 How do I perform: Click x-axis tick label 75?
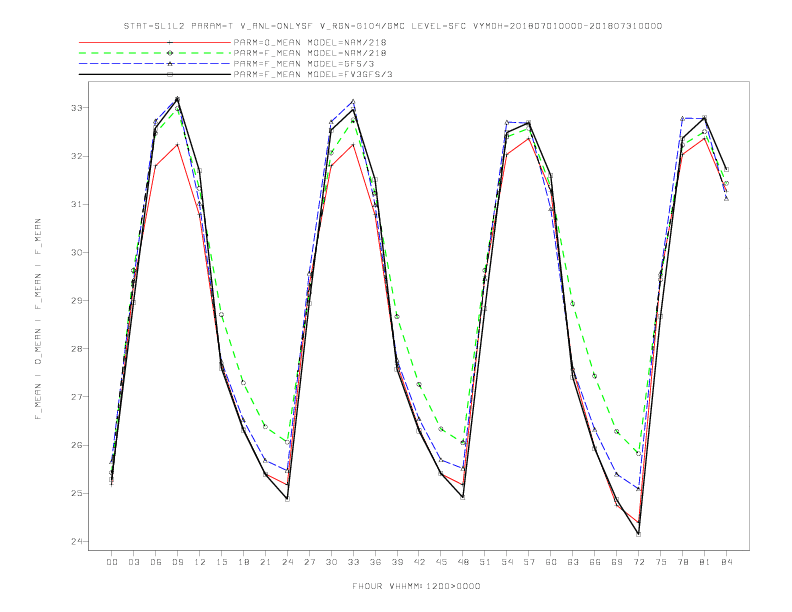click(661, 562)
